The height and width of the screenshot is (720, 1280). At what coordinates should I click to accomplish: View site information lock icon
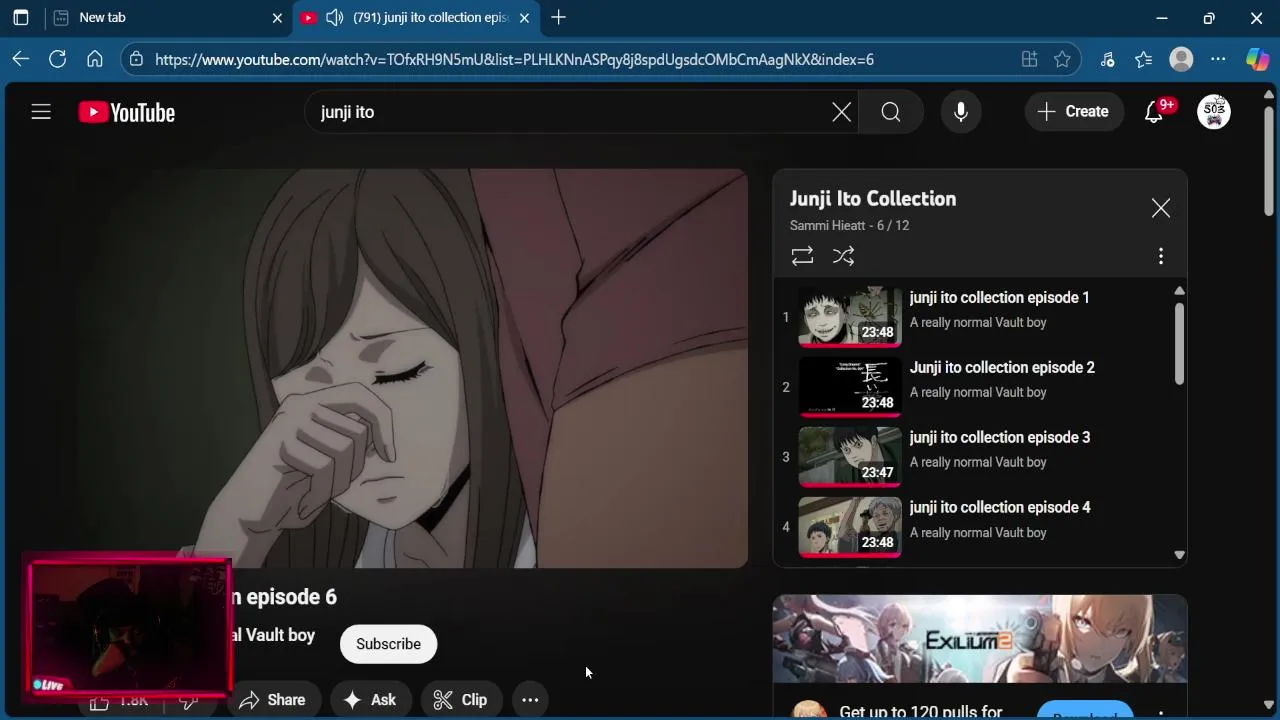tap(137, 60)
